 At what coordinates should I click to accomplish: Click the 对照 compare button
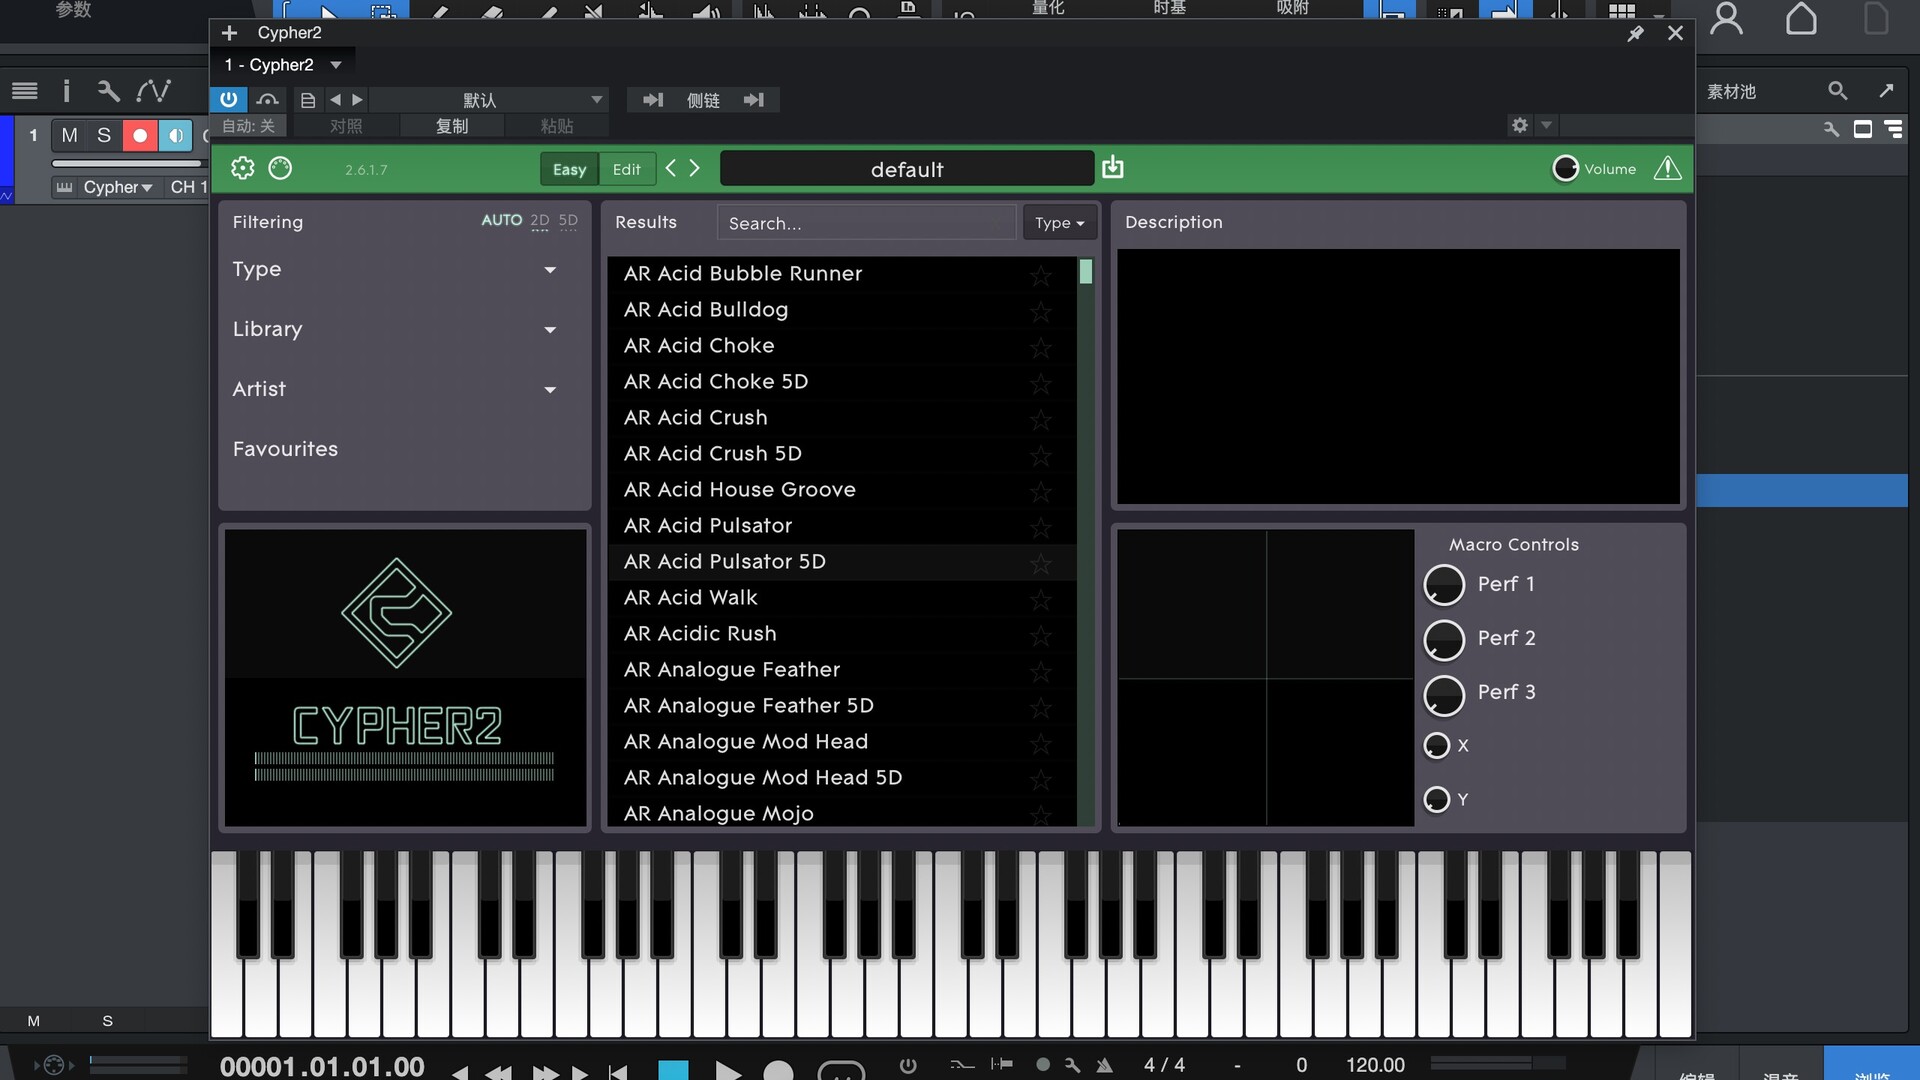click(346, 126)
